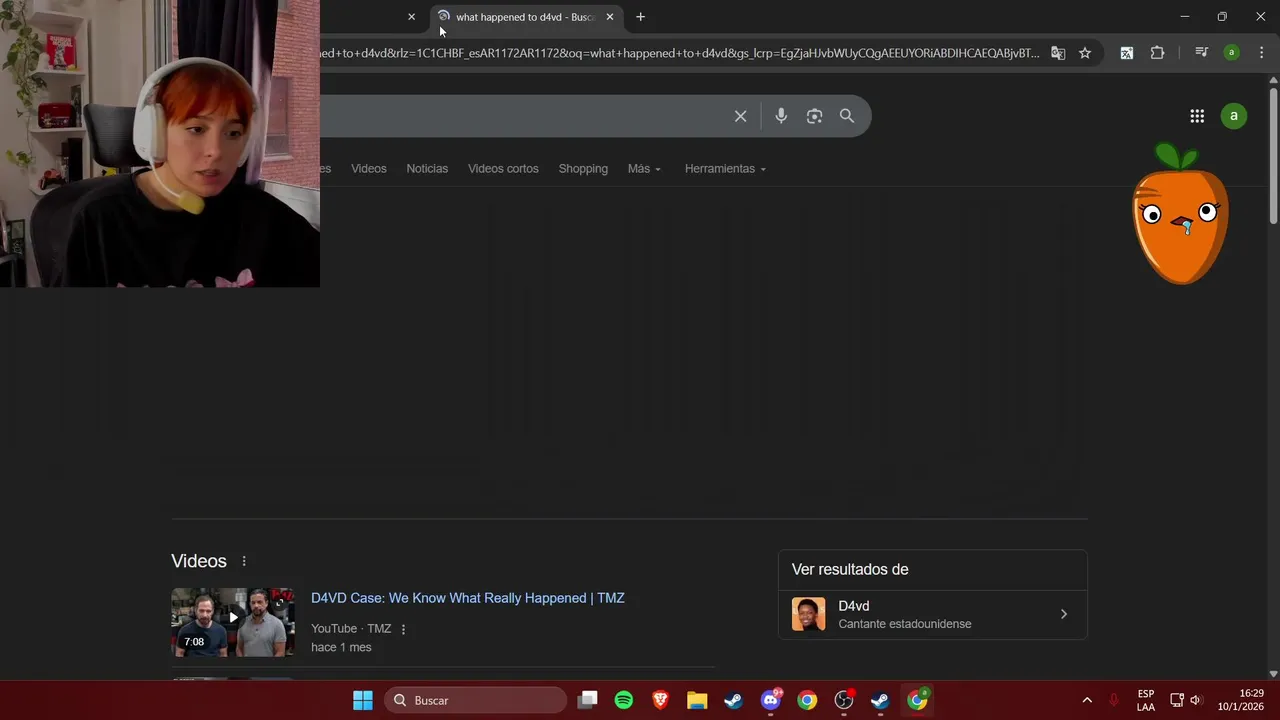This screenshot has width=1280, height=720.
Task: Submit search using the magnifier icon
Action: click(847, 116)
